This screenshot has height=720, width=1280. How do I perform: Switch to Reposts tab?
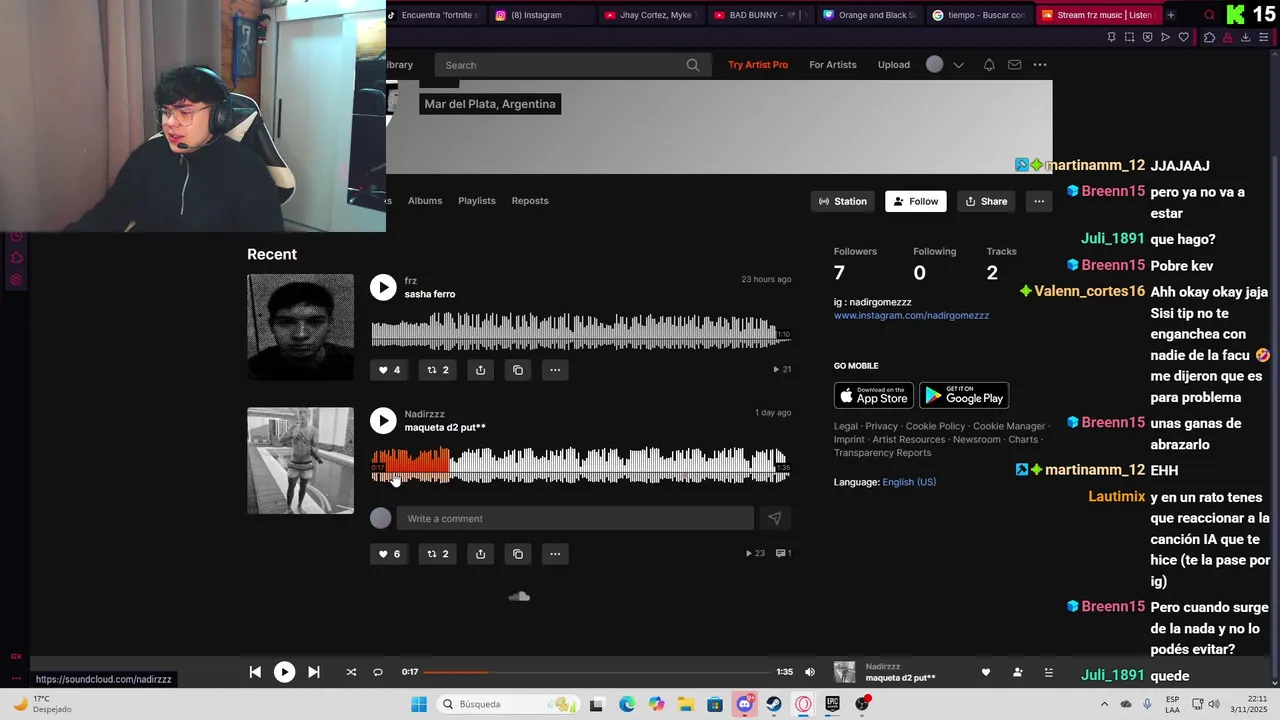tap(530, 201)
